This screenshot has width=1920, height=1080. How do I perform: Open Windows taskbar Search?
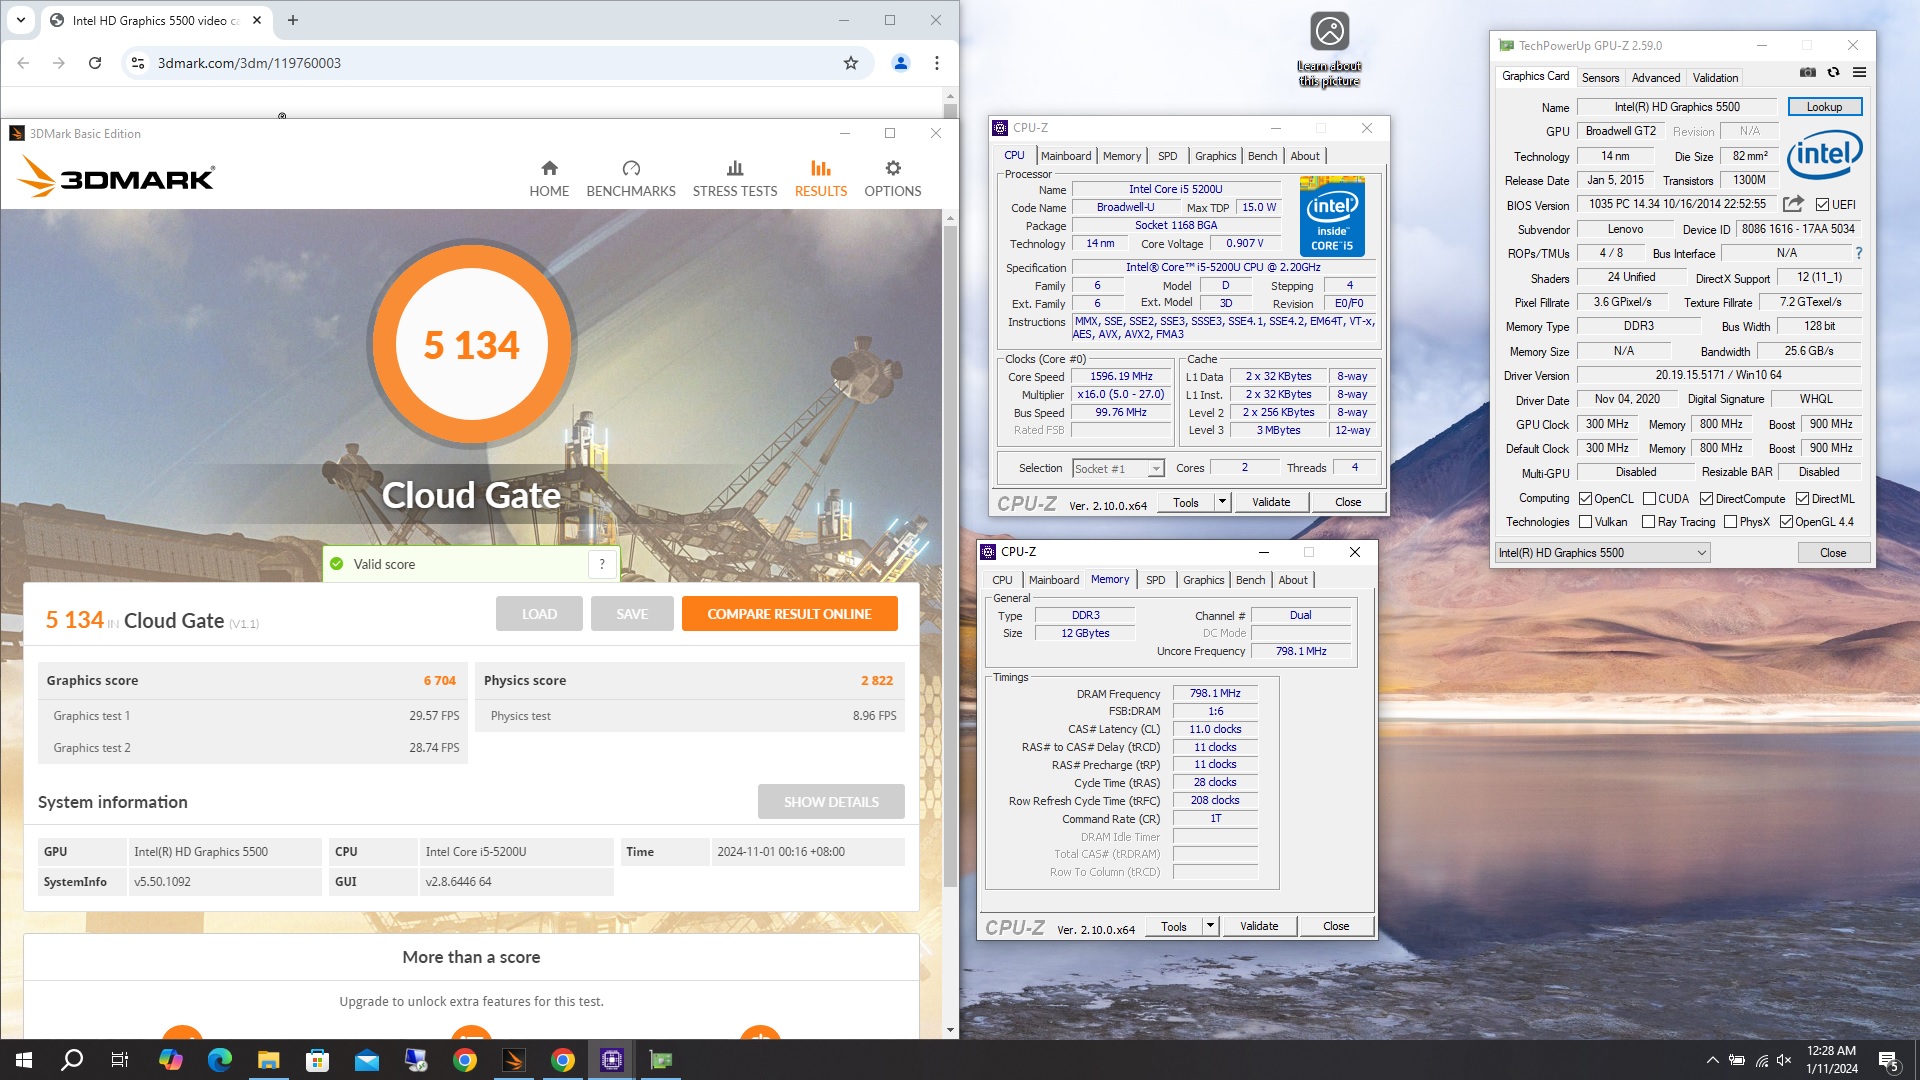(72, 1060)
